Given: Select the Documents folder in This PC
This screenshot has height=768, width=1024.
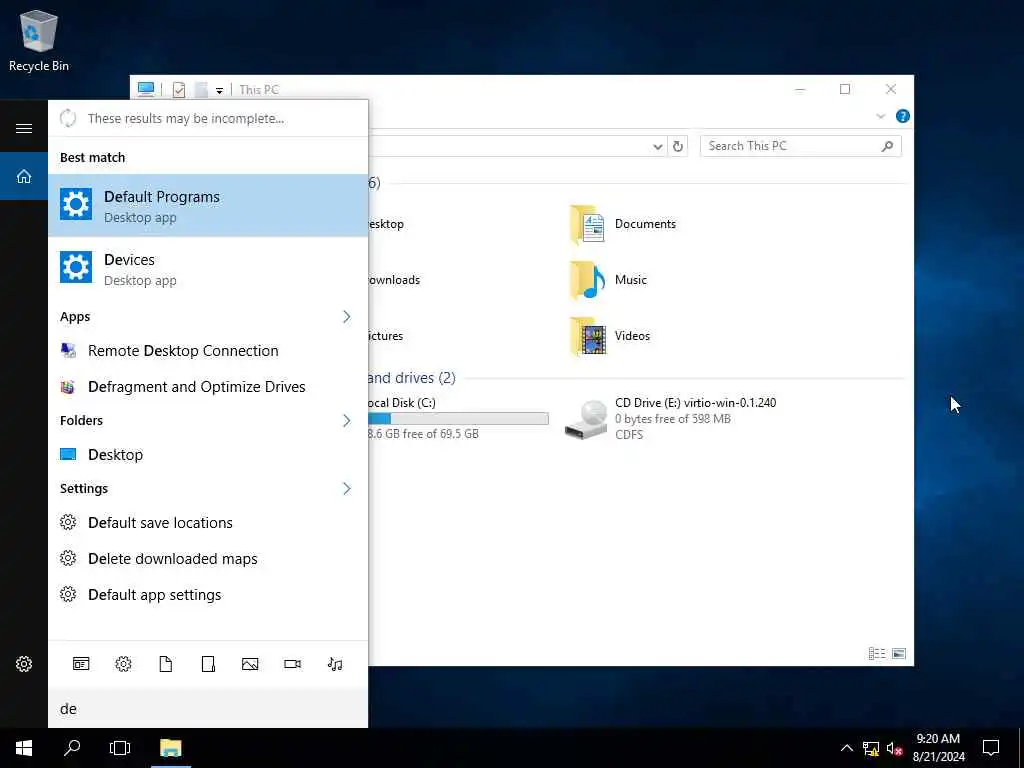Looking at the screenshot, I should (x=624, y=224).
